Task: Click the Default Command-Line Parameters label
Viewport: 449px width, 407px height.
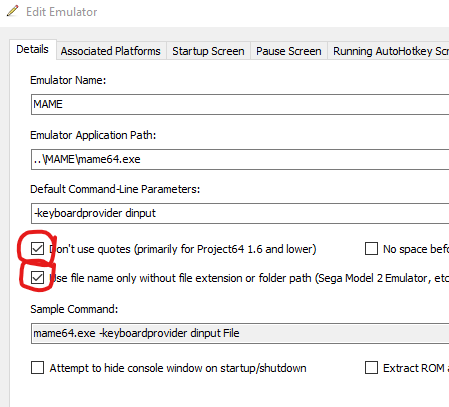Action: coord(115,189)
